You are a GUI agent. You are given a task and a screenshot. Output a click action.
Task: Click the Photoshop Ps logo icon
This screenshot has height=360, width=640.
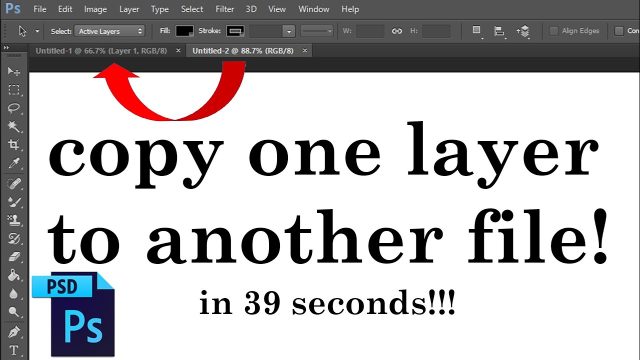[x=13, y=9]
